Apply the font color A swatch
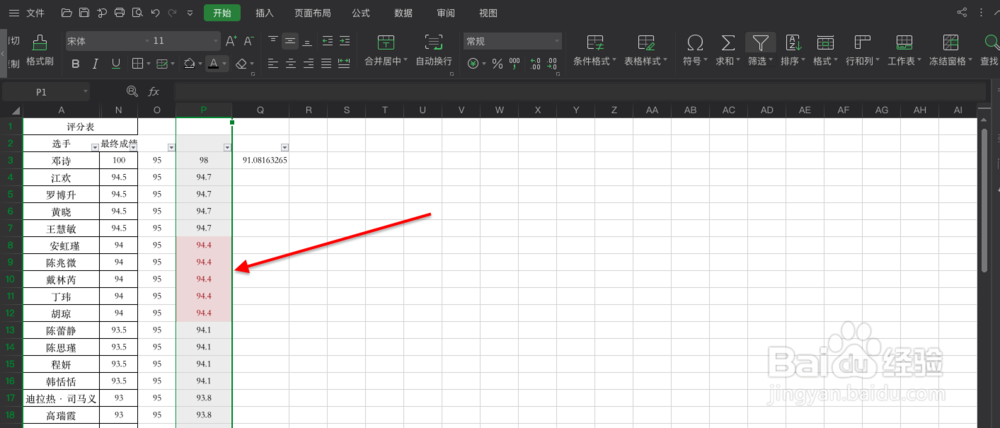This screenshot has width=1000, height=428. tap(214, 64)
